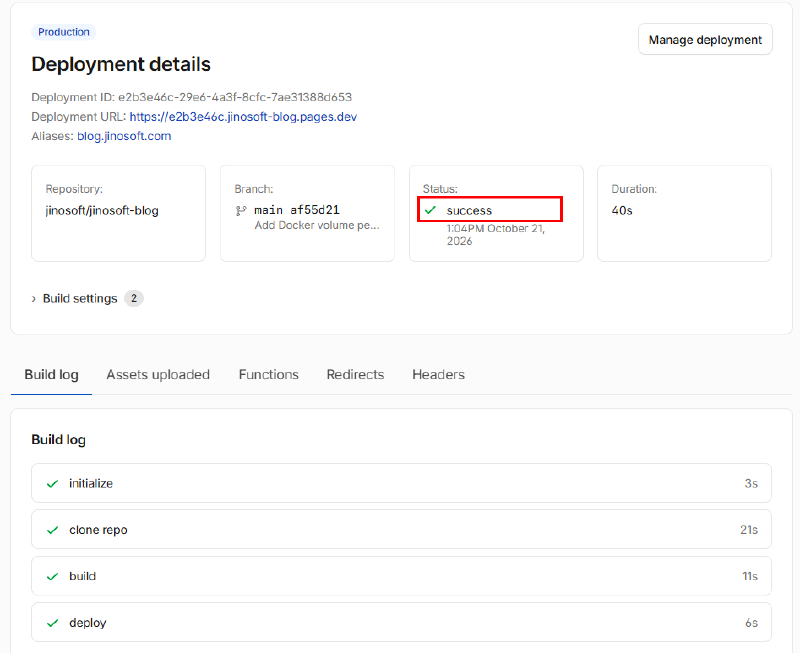The image size is (800, 653).
Task: Click the green checkmark beside build
Action: pyautogui.click(x=53, y=576)
